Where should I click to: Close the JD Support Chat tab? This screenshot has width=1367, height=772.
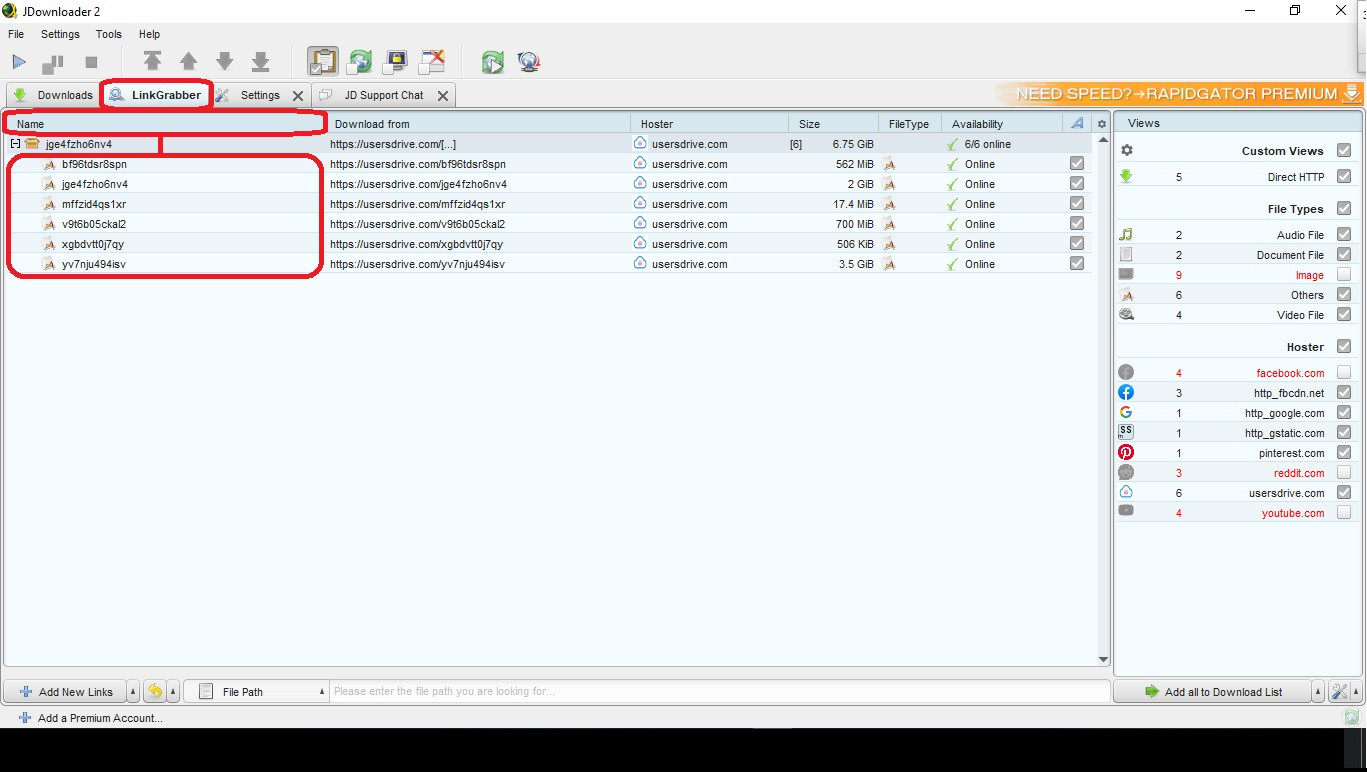click(443, 96)
